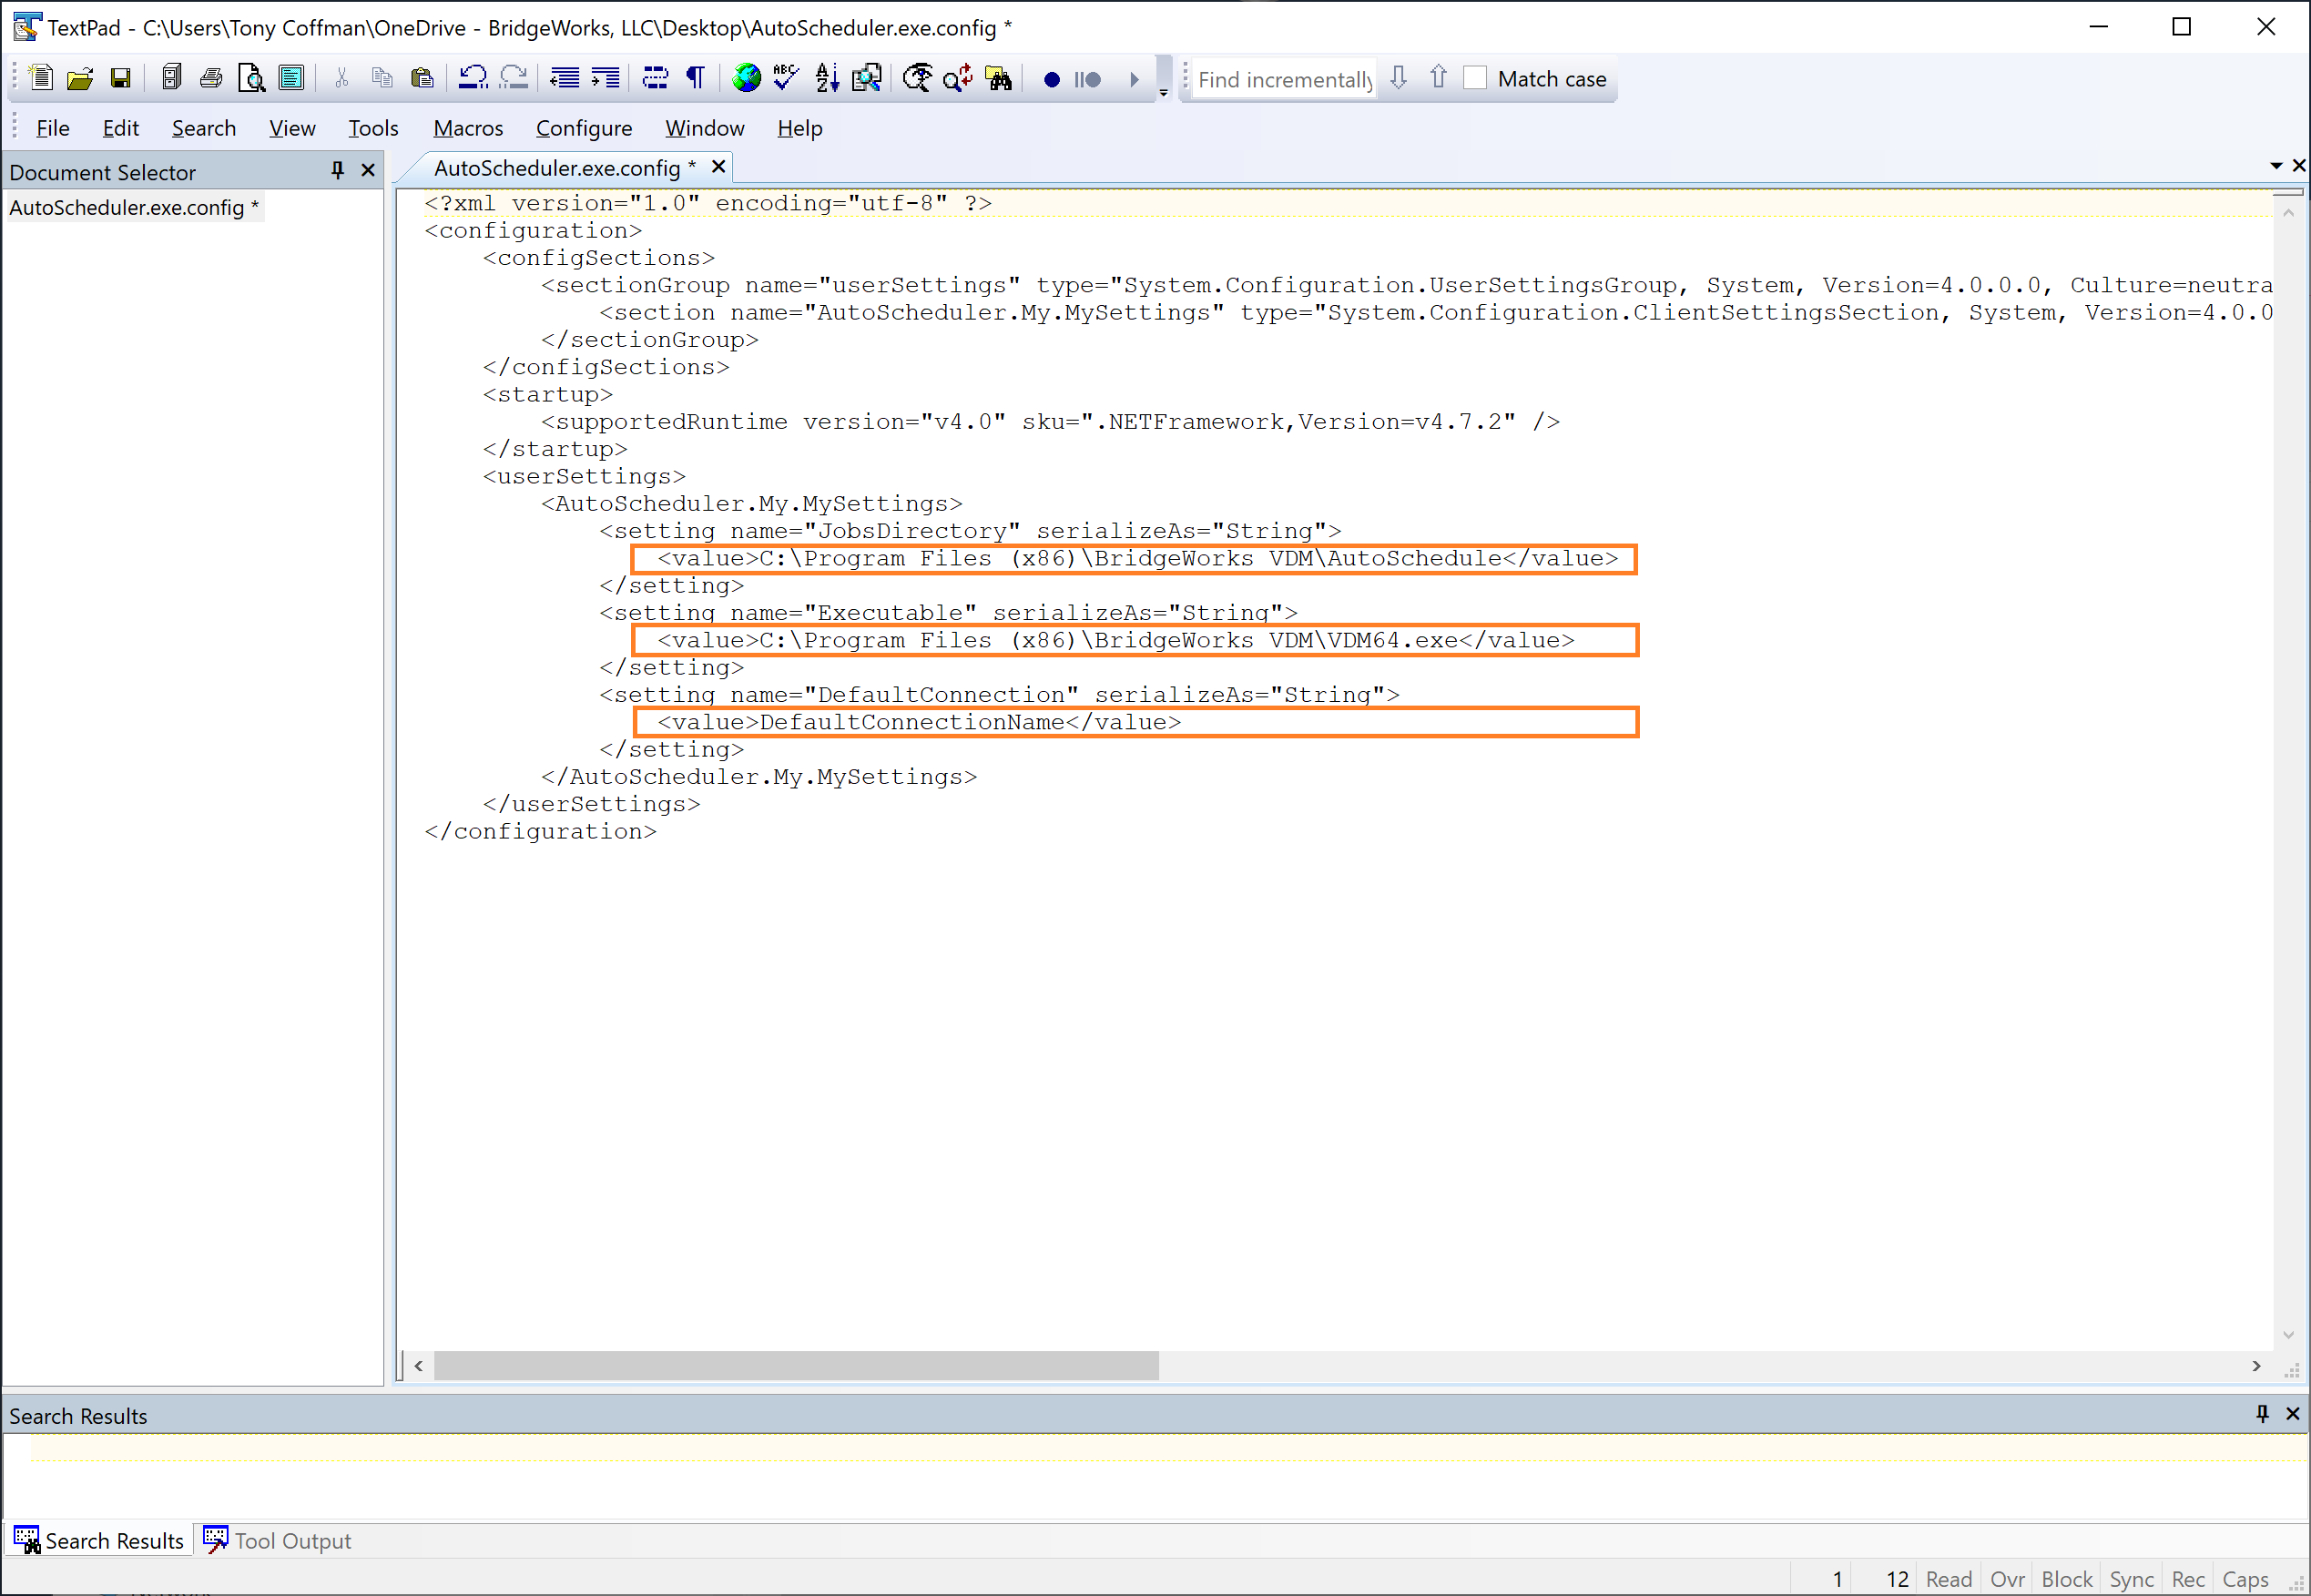Find next with down arrow
Image resolution: width=2311 pixels, height=1596 pixels.
coord(1399,78)
